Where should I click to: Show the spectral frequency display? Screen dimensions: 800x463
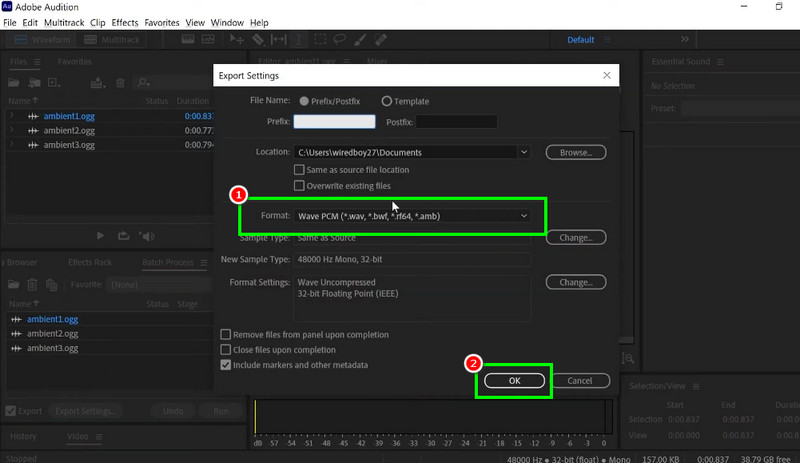188,39
